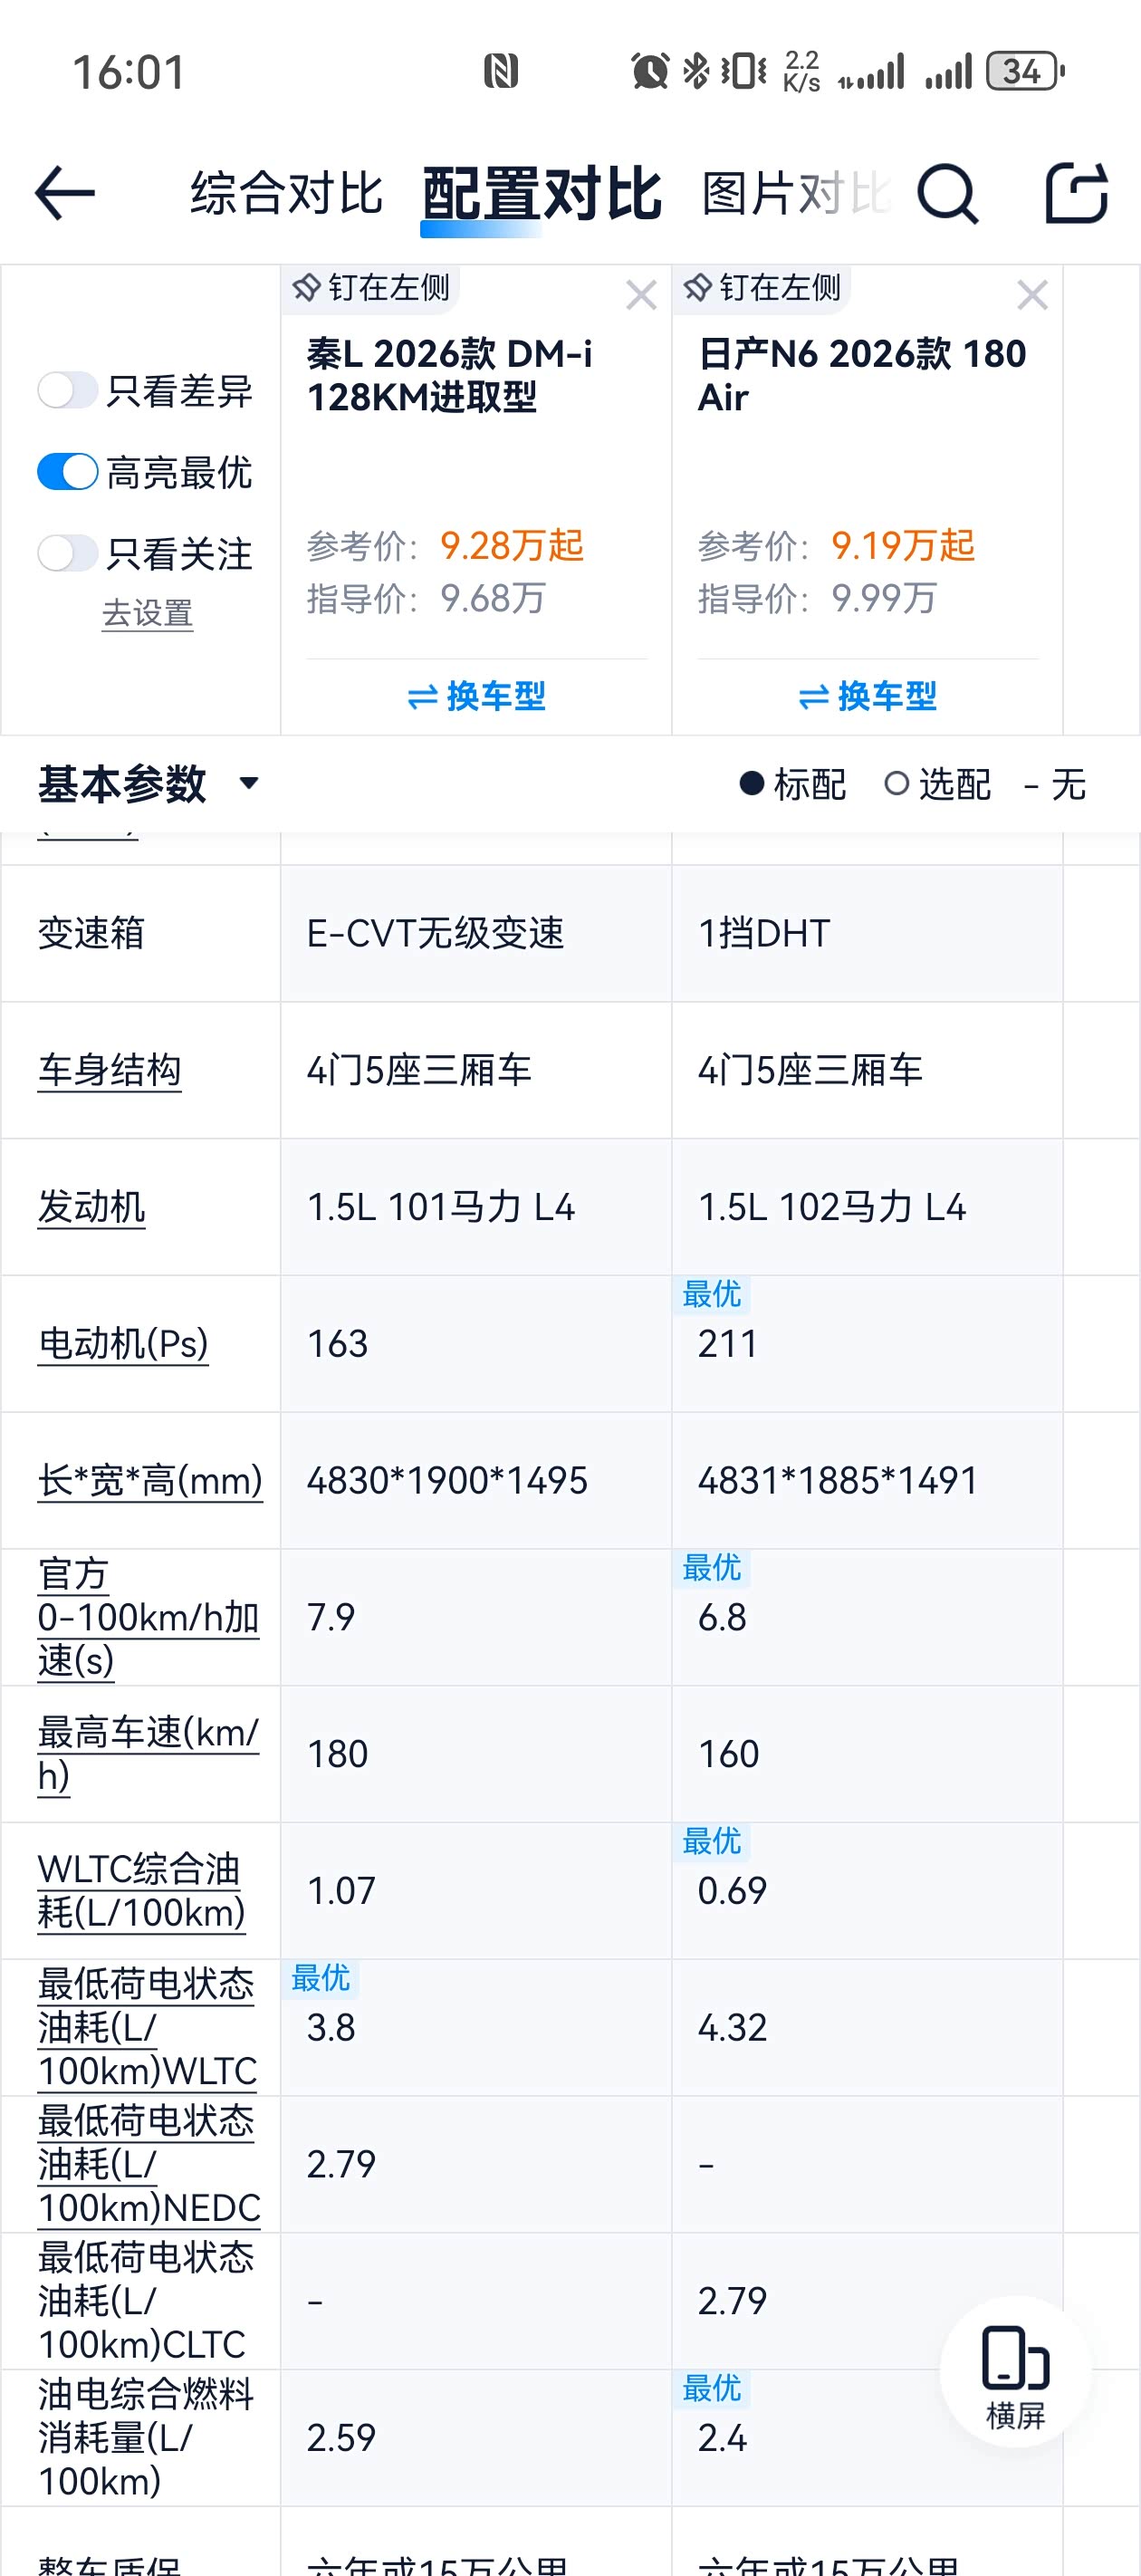Image resolution: width=1141 pixels, height=2576 pixels.
Task: Expand 基本参数 section dropdown
Action: coord(249,783)
